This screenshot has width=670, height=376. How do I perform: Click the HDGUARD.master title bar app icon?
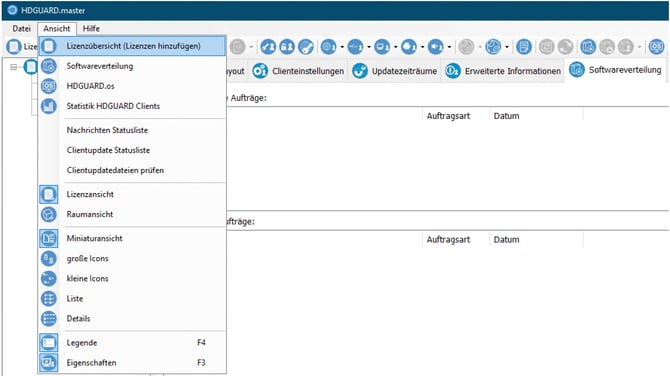coord(12,10)
